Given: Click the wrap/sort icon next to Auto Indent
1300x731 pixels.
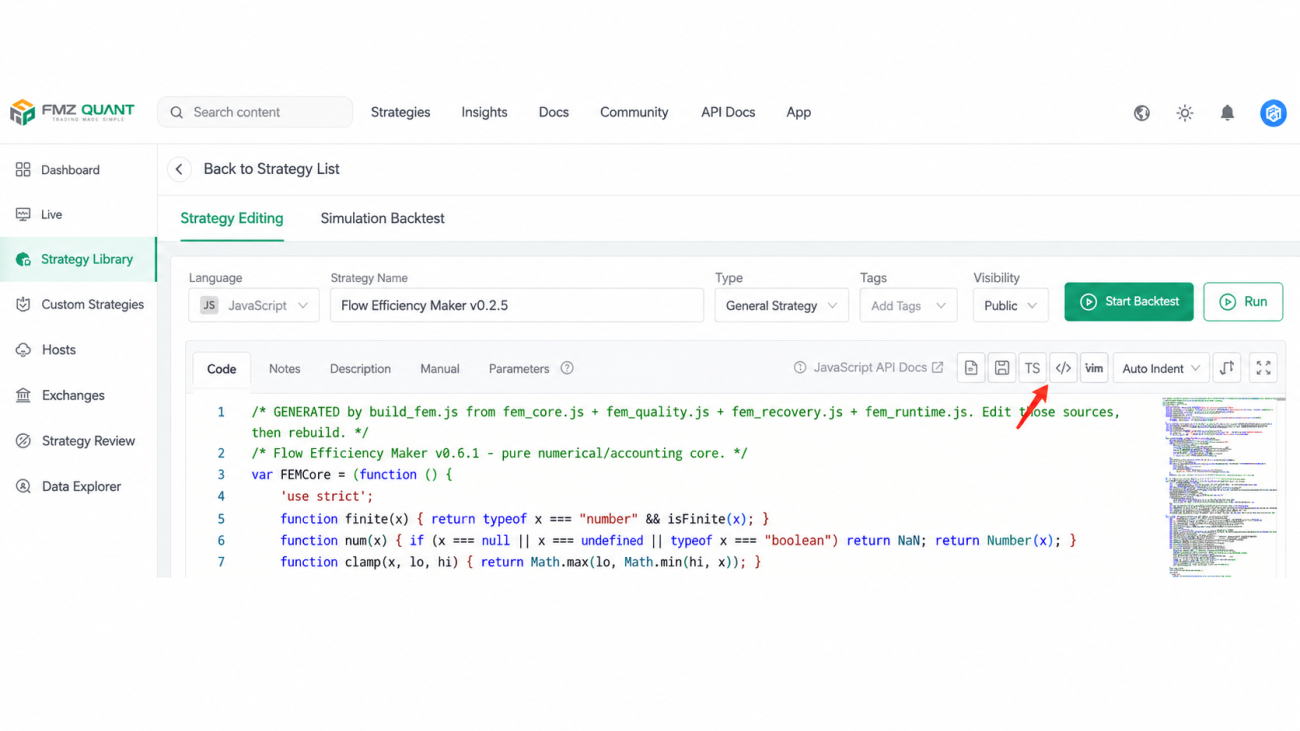Looking at the screenshot, I should tap(1227, 368).
